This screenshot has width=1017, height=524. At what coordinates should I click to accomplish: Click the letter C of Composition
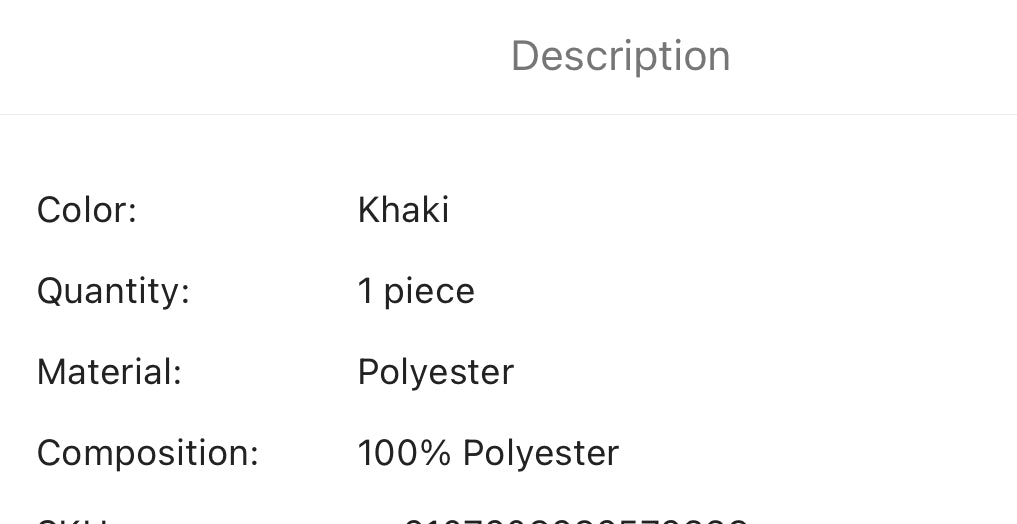point(50,453)
